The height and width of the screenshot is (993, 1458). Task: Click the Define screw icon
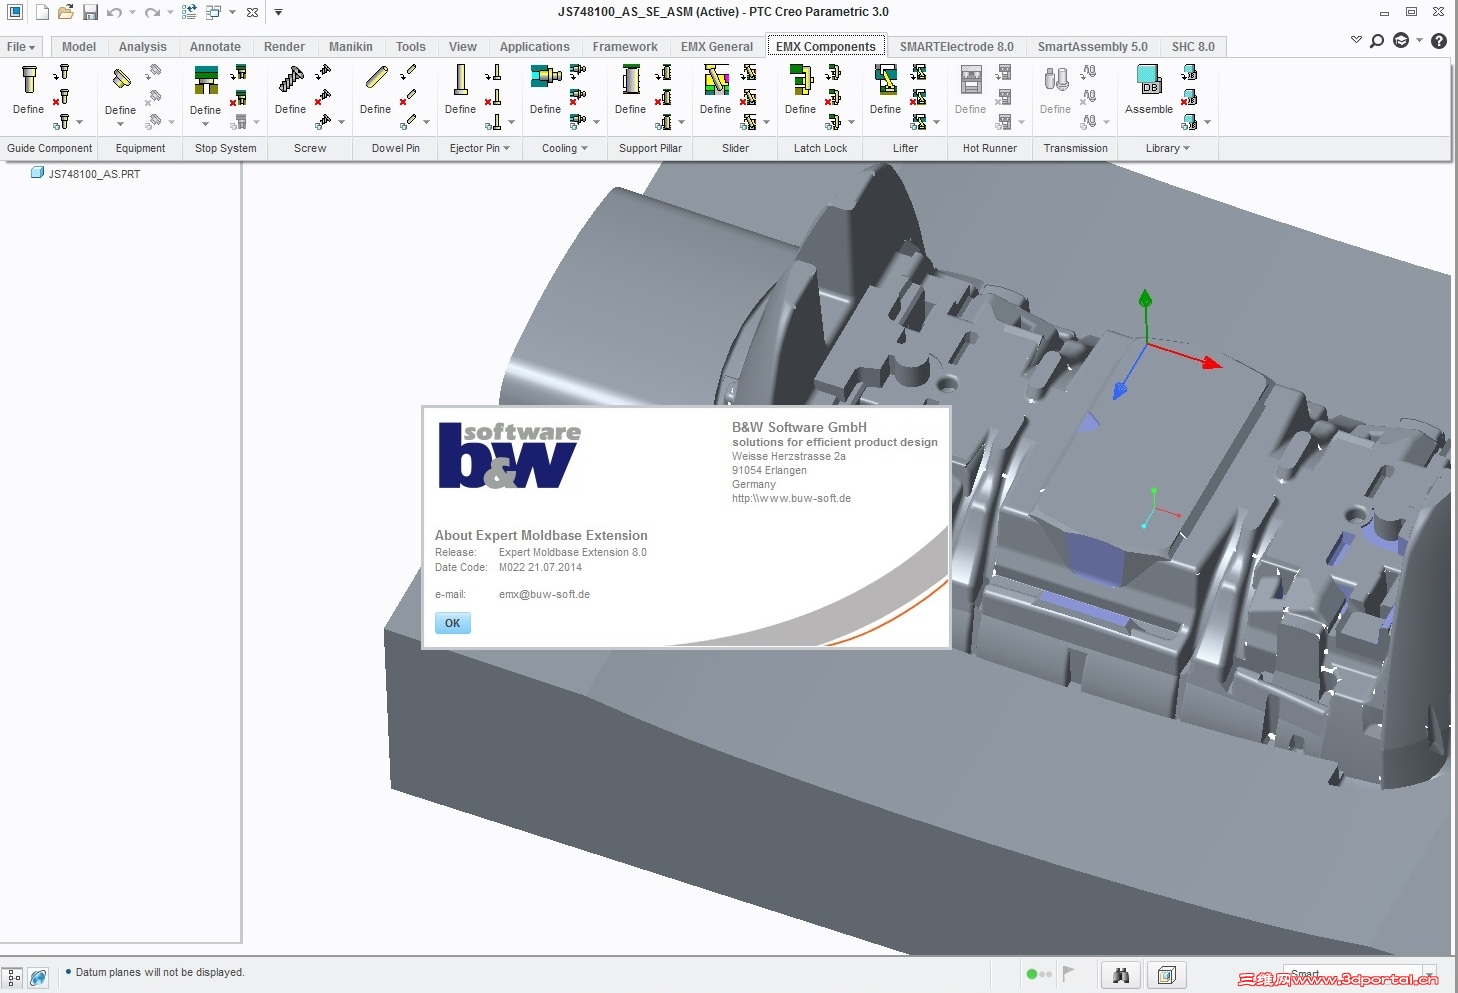(x=291, y=79)
